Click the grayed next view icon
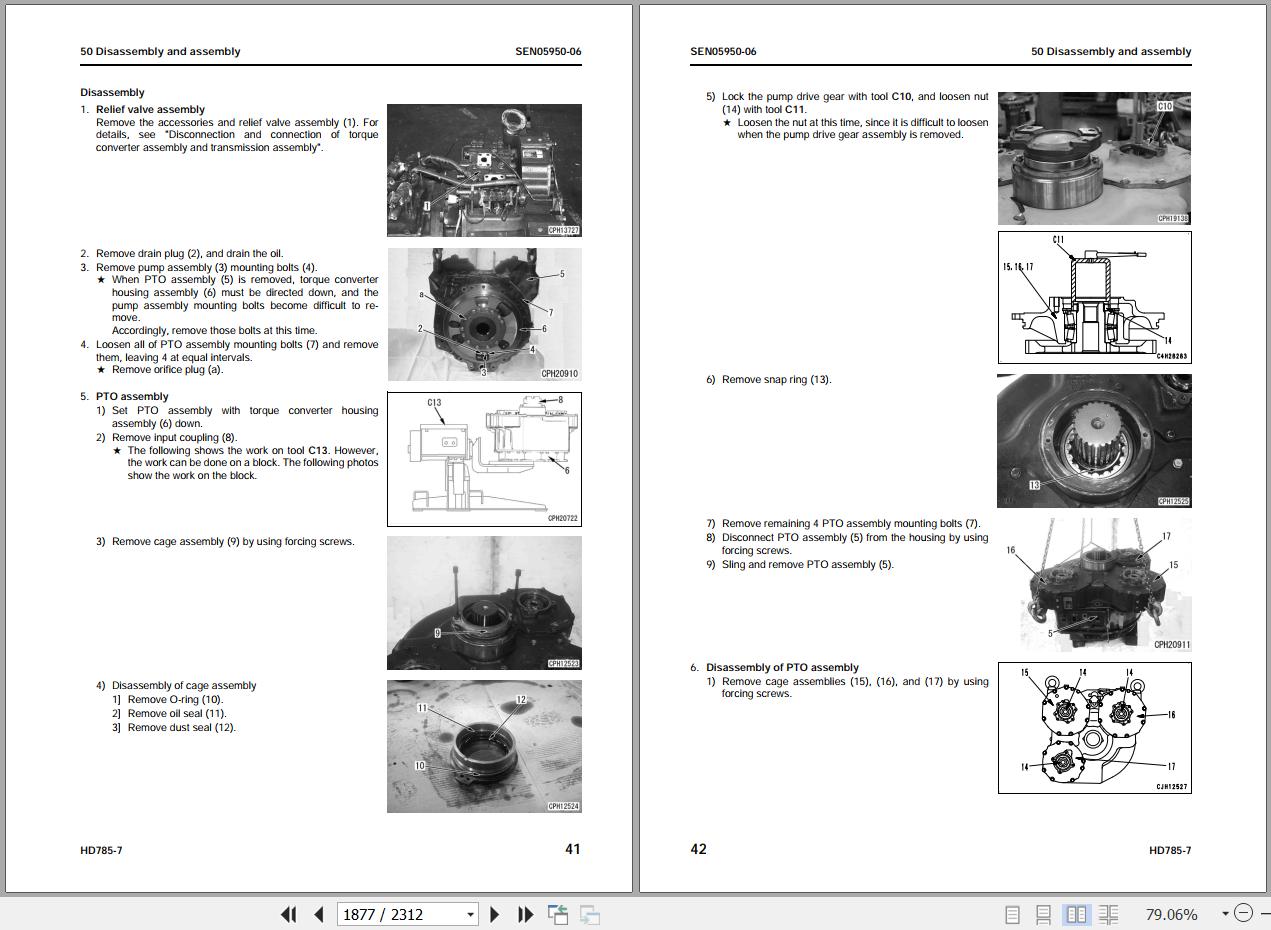 click(x=590, y=914)
